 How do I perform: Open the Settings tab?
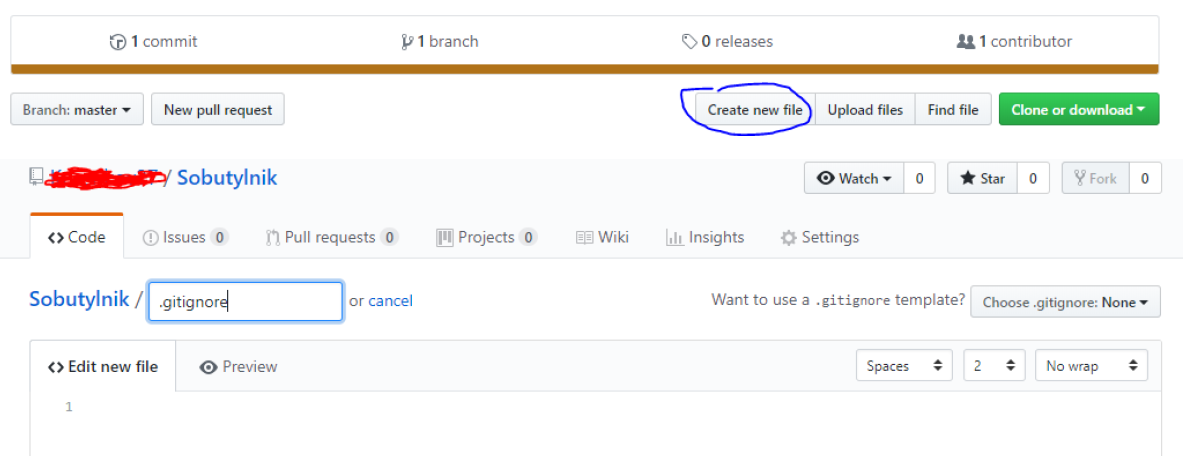[819, 237]
